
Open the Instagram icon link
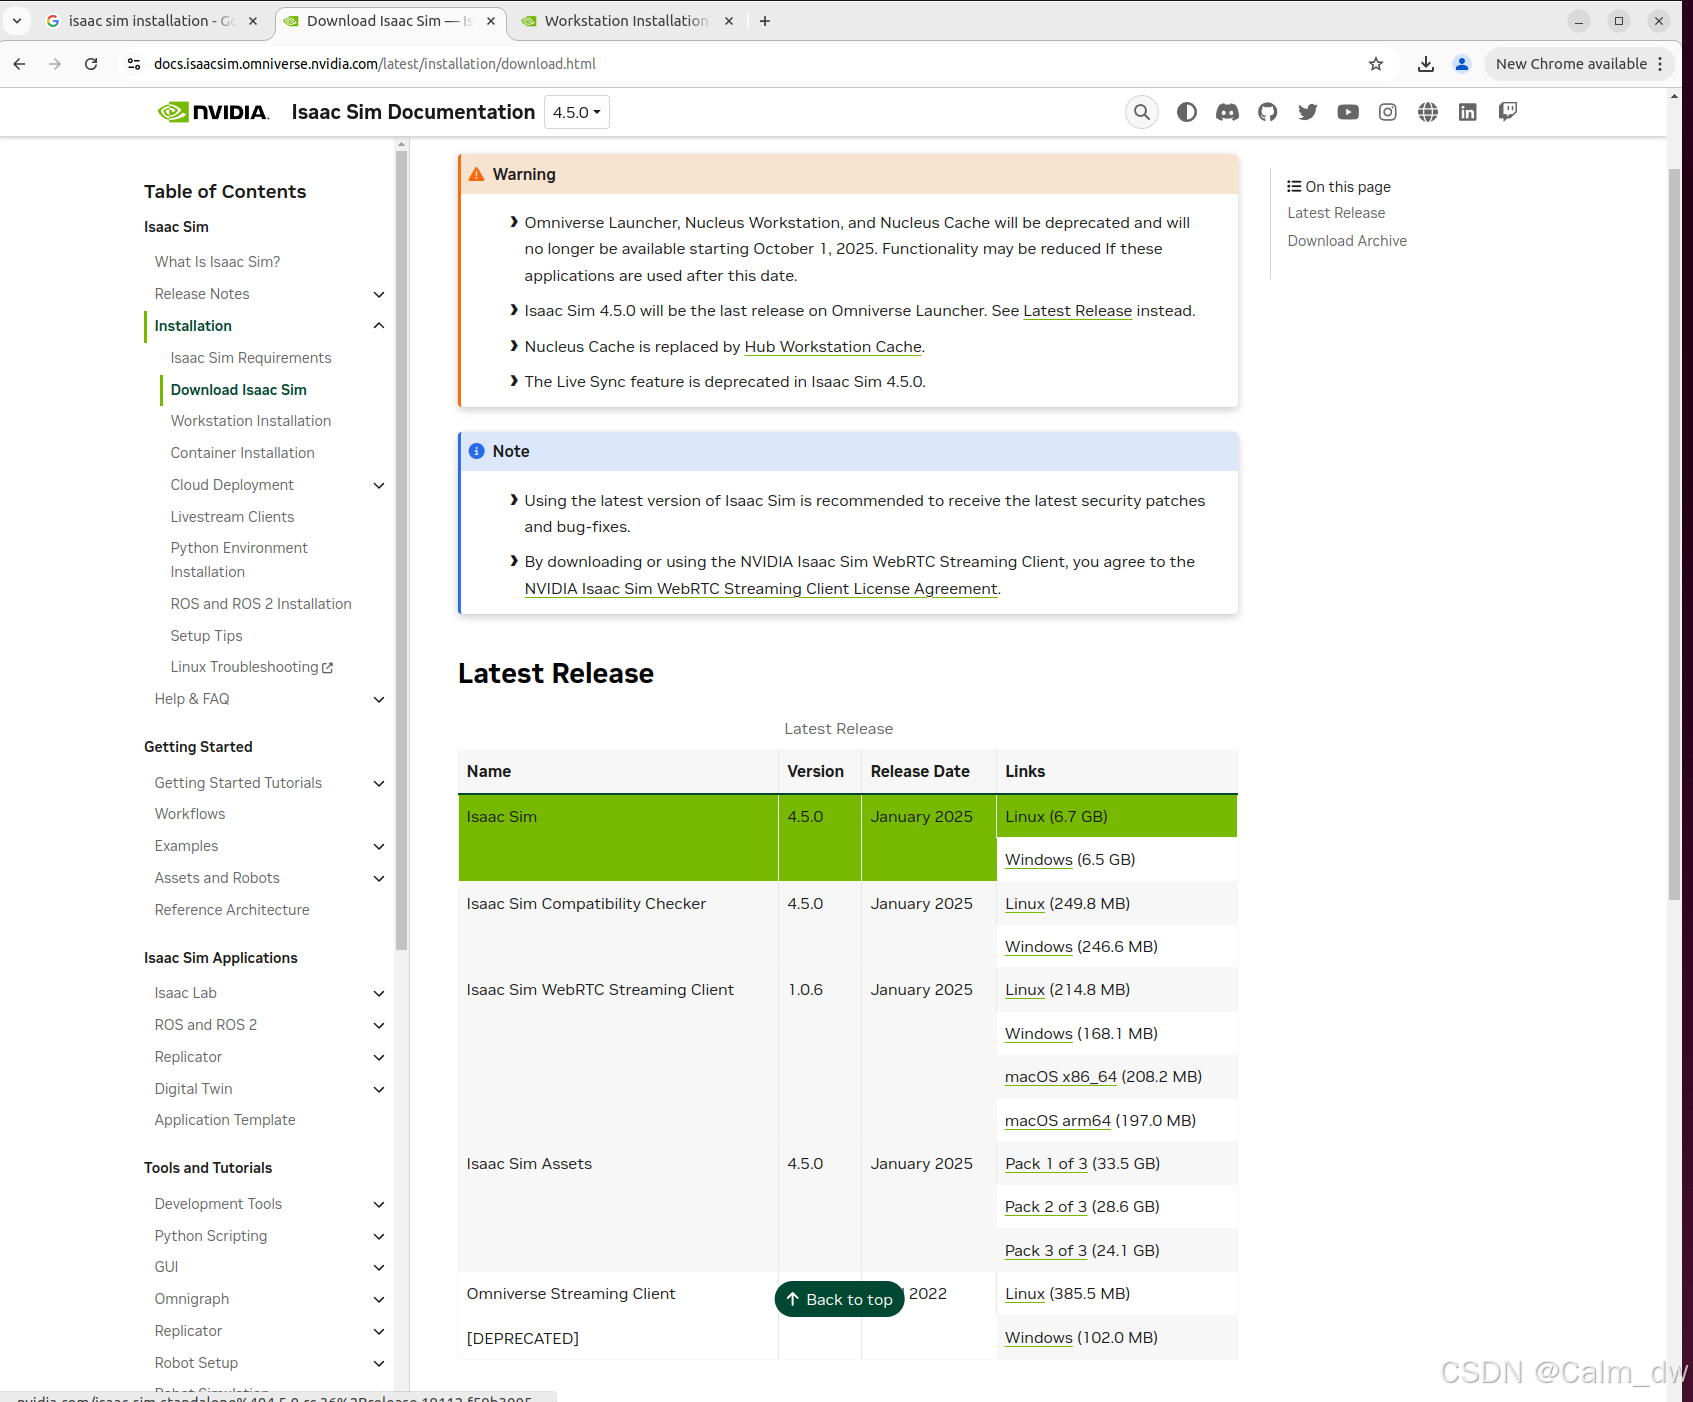(1388, 112)
